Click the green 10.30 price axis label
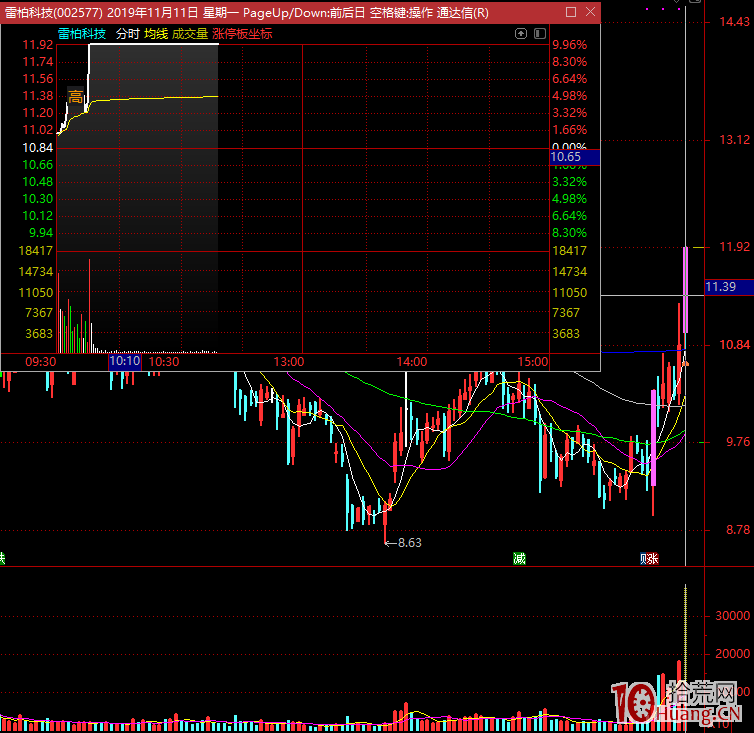This screenshot has height=733, width=754. tap(38, 199)
